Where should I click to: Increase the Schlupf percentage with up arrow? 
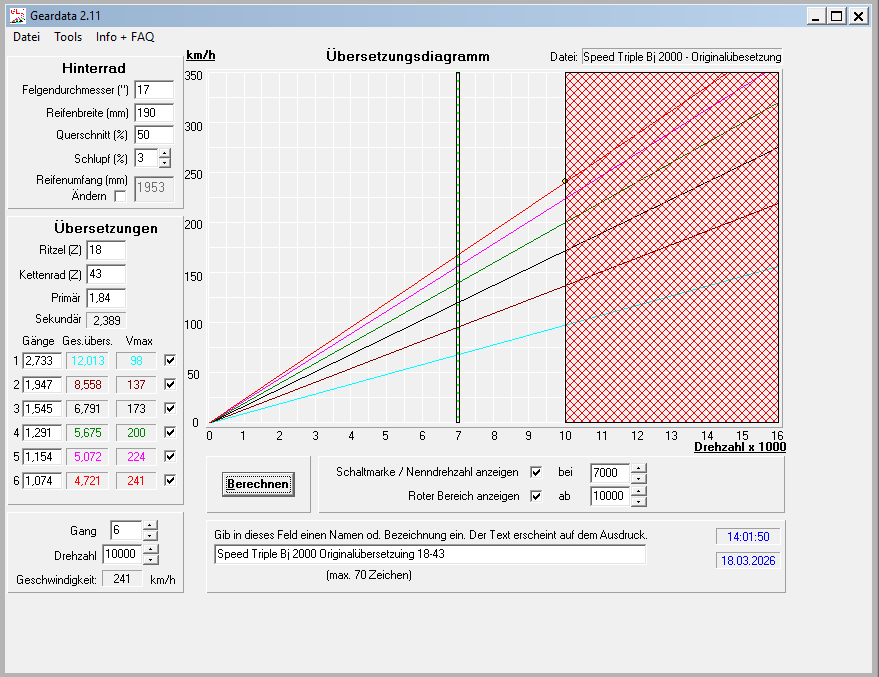tap(165, 153)
